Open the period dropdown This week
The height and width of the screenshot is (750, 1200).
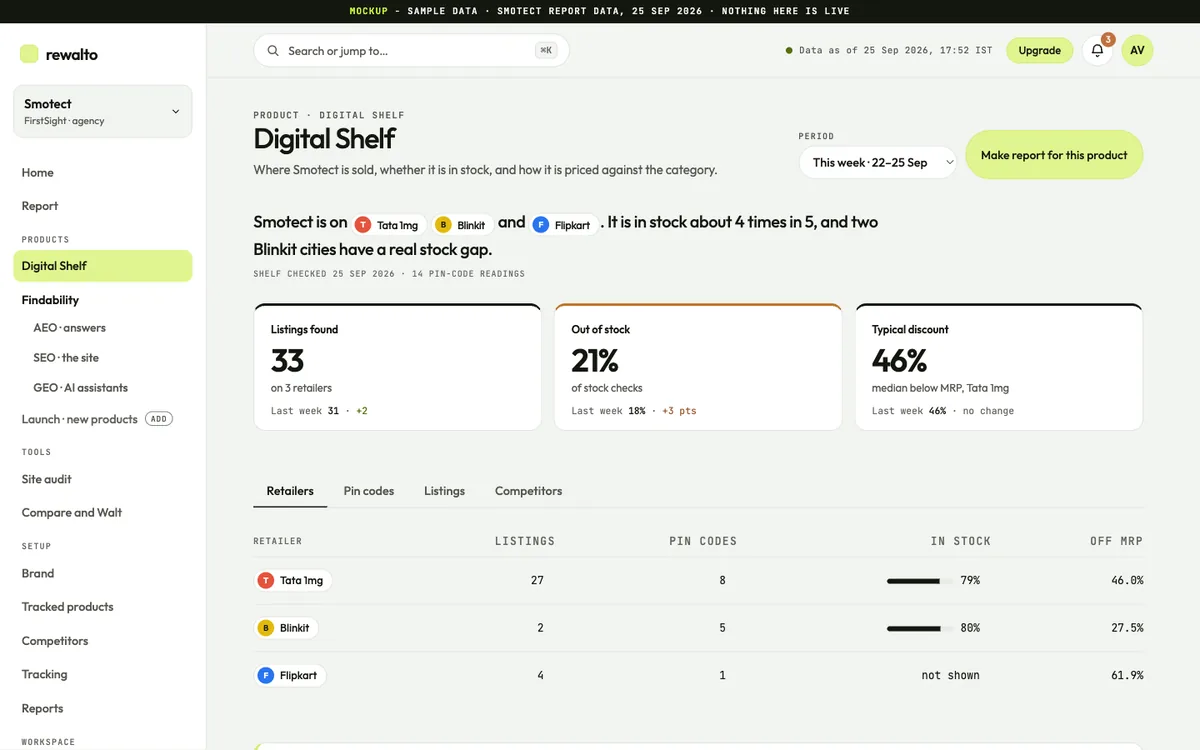point(877,162)
